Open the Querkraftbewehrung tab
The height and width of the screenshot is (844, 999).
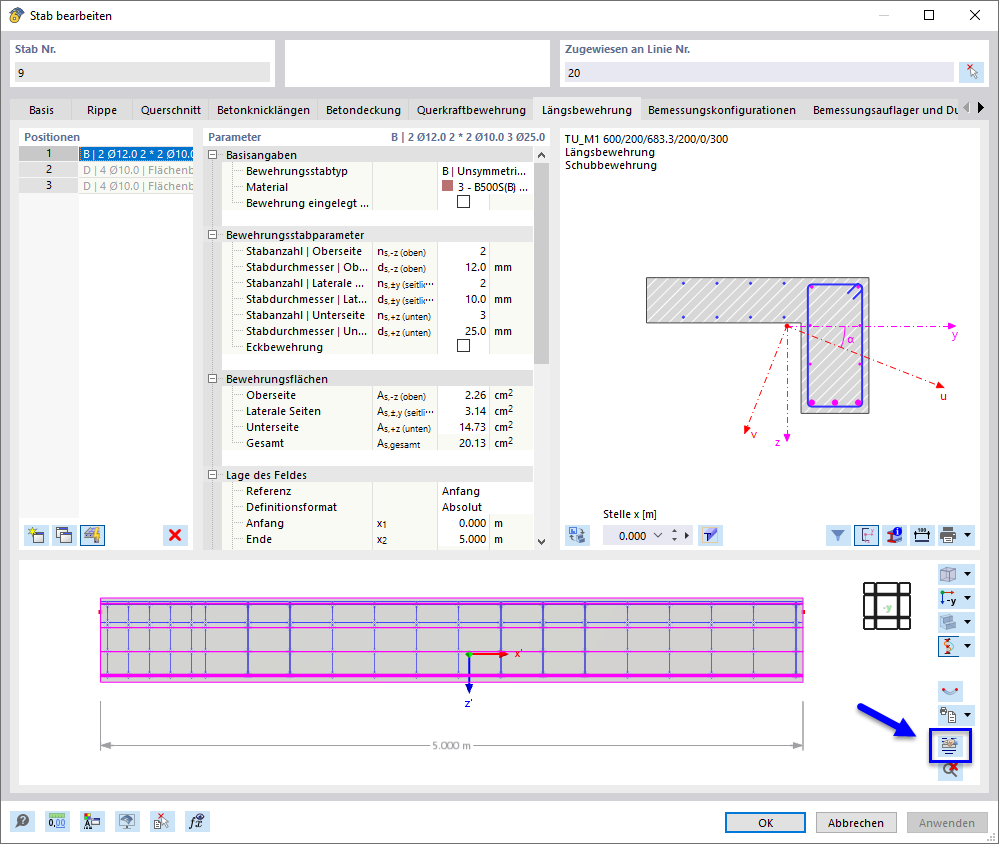tap(471, 110)
